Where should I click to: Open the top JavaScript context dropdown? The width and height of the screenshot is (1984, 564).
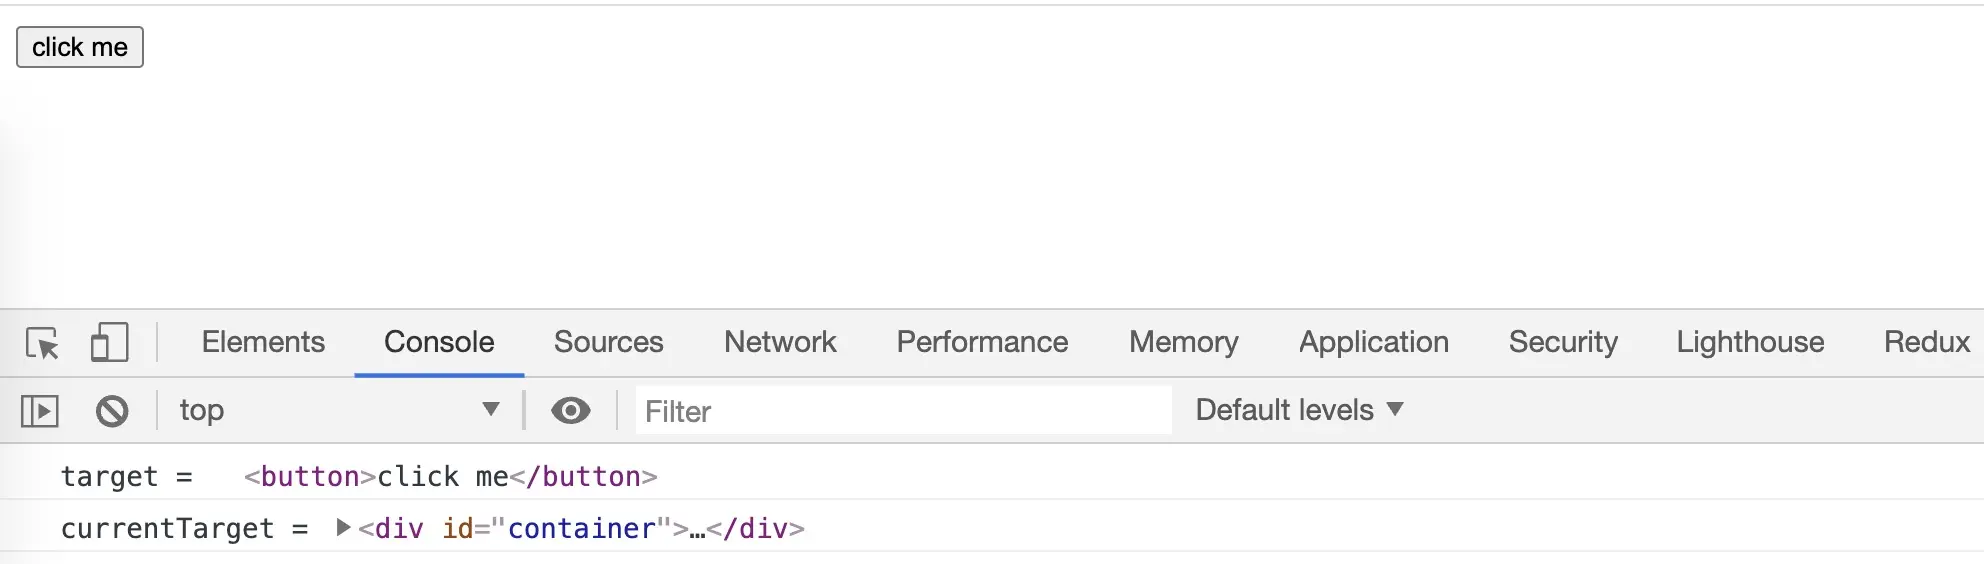pyautogui.click(x=338, y=410)
